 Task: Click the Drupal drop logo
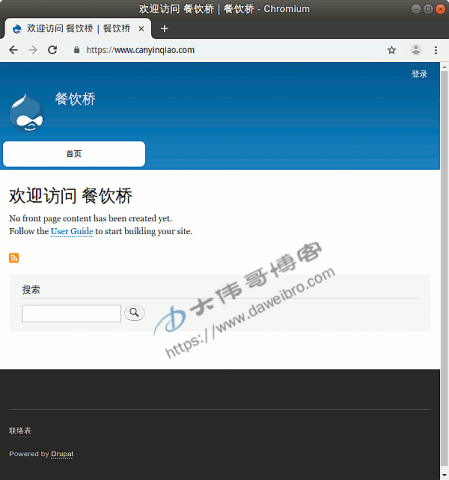27,113
